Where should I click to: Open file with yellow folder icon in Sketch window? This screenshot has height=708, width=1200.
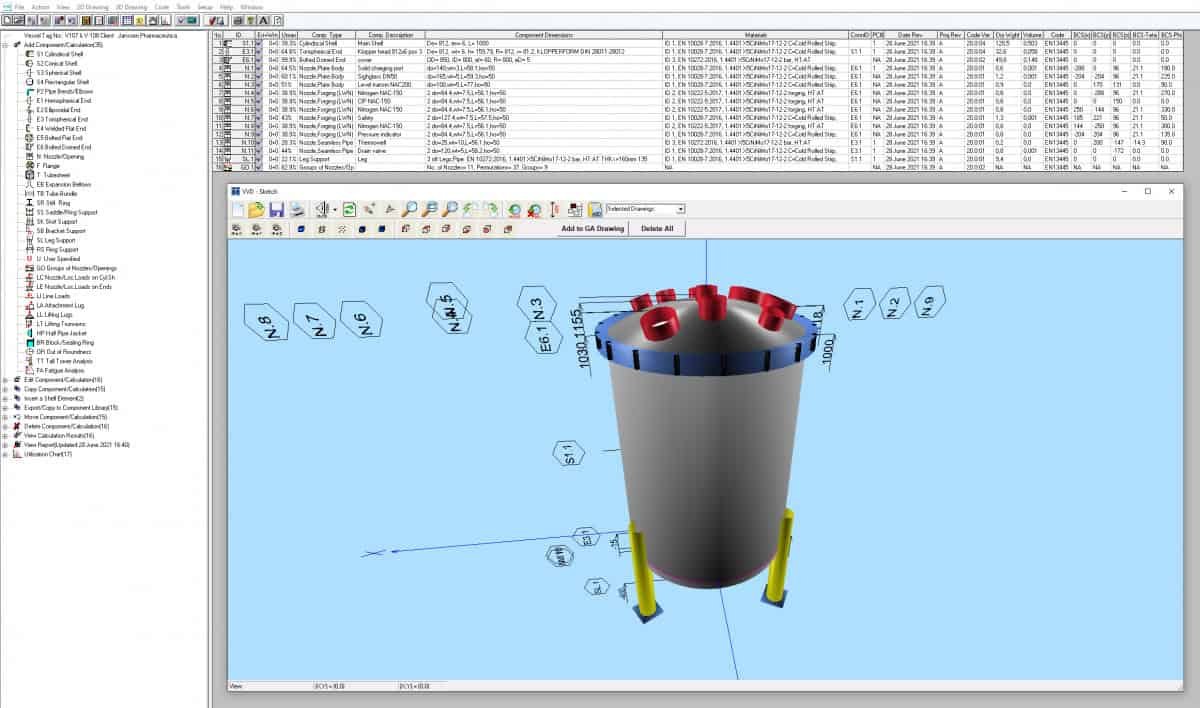(x=257, y=210)
